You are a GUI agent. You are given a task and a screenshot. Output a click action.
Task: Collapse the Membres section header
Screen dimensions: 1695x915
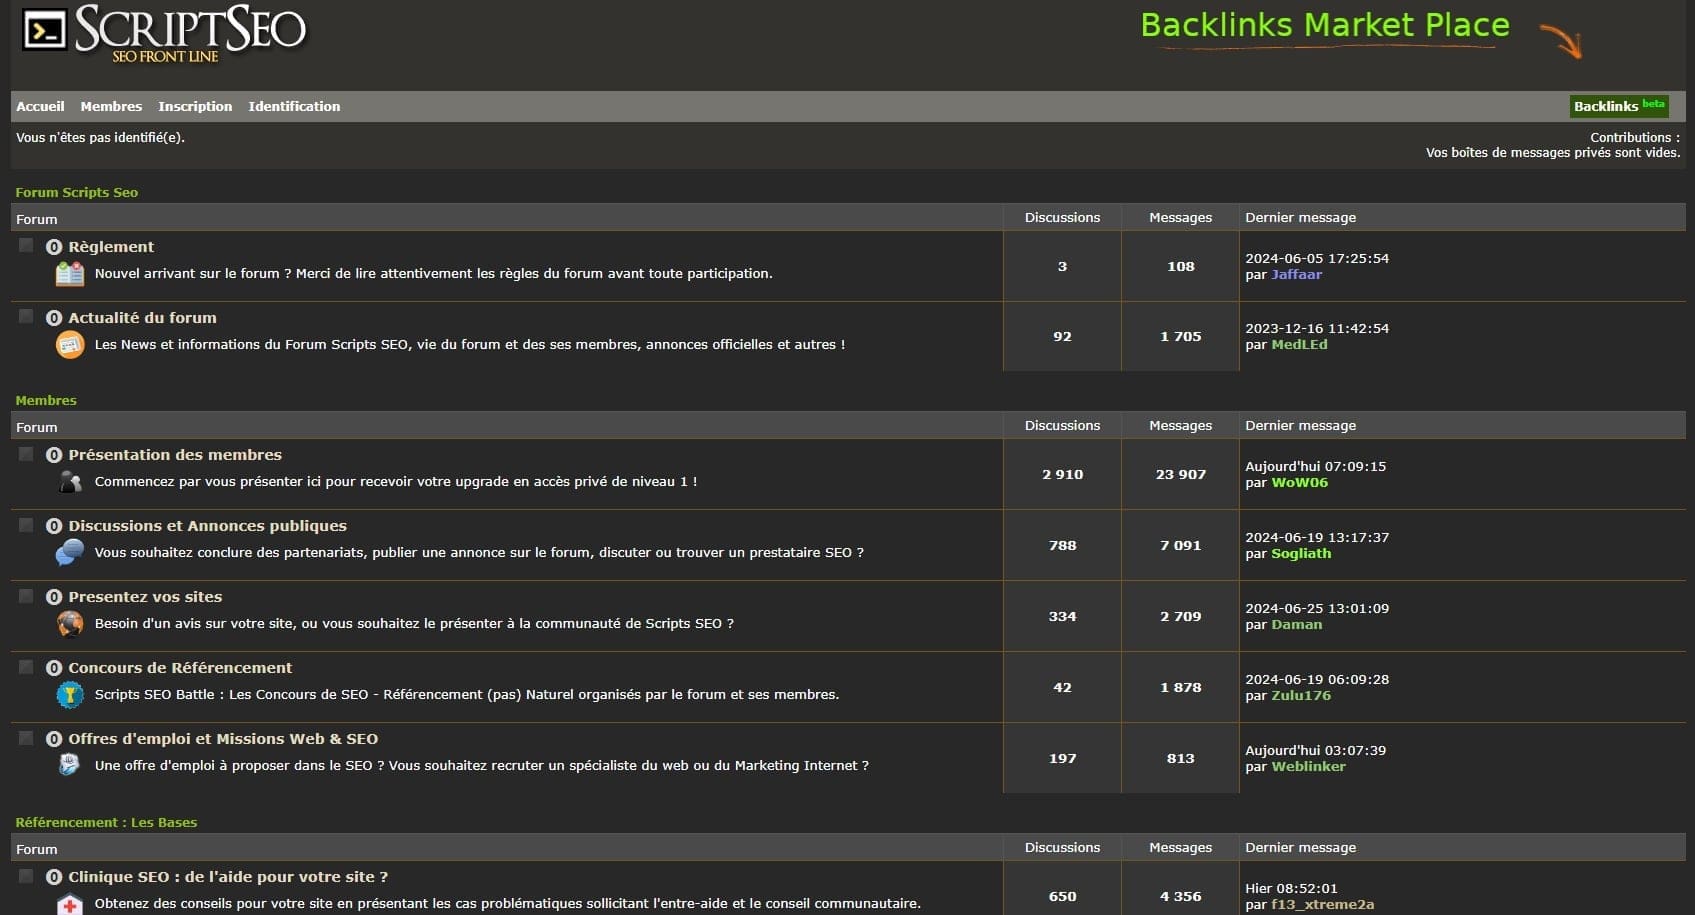(46, 400)
